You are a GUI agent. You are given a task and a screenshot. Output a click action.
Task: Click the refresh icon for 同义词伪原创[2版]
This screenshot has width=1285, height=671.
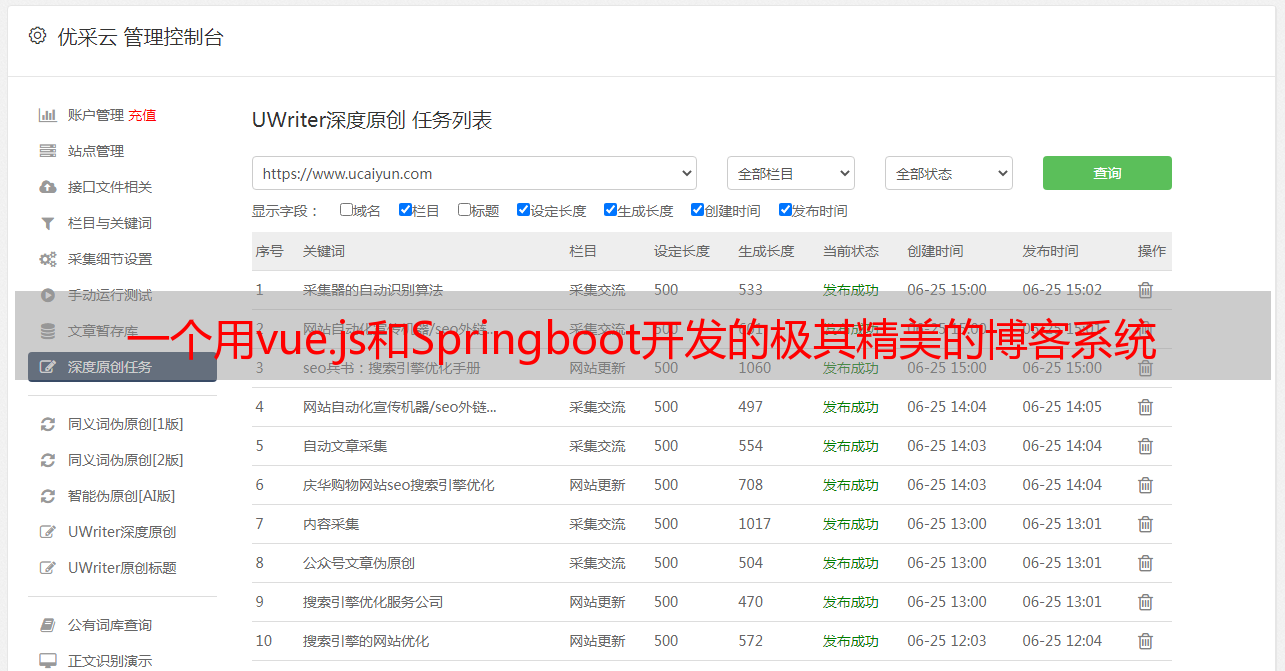pos(47,460)
